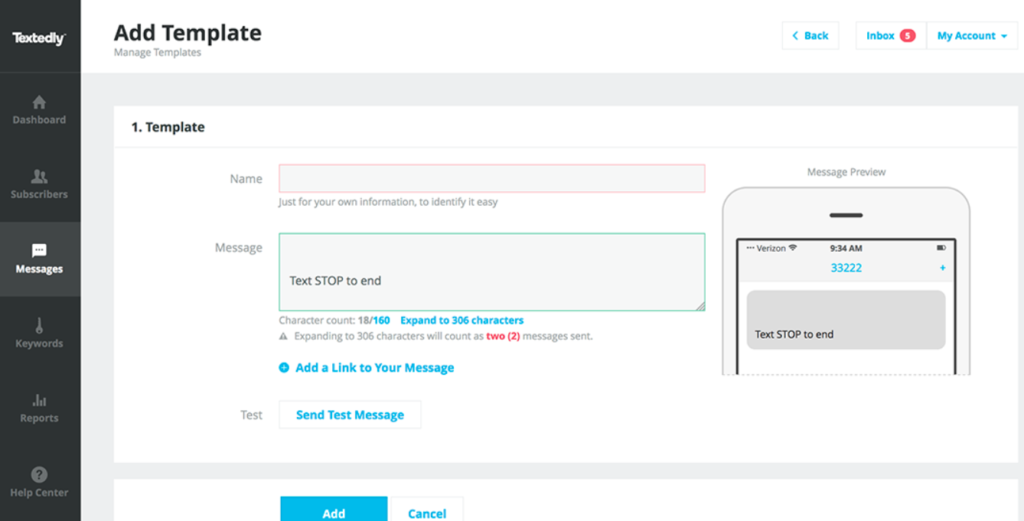Open Reports bar chart icon
The height and width of the screenshot is (521, 1024).
pyautogui.click(x=39, y=400)
